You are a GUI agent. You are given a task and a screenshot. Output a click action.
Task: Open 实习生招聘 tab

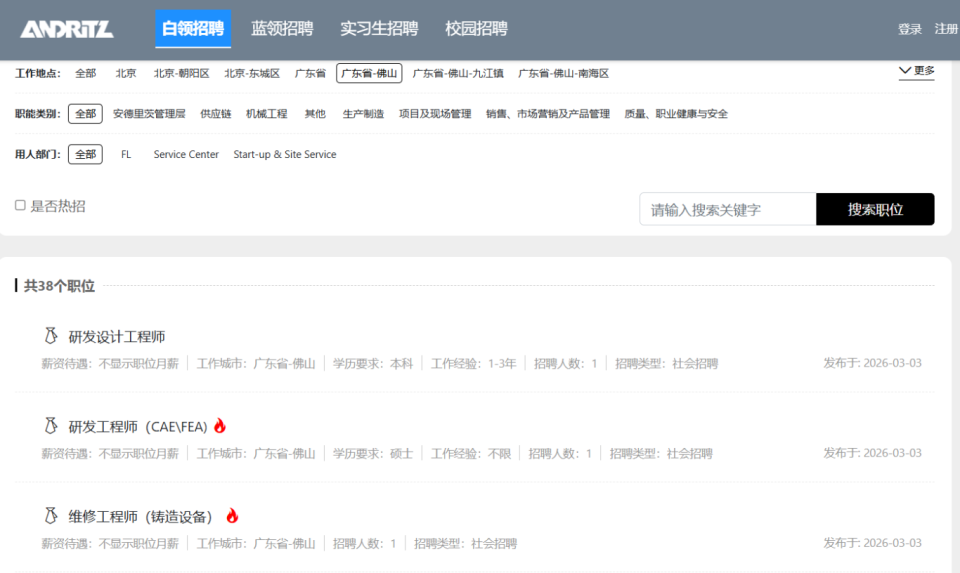(379, 29)
